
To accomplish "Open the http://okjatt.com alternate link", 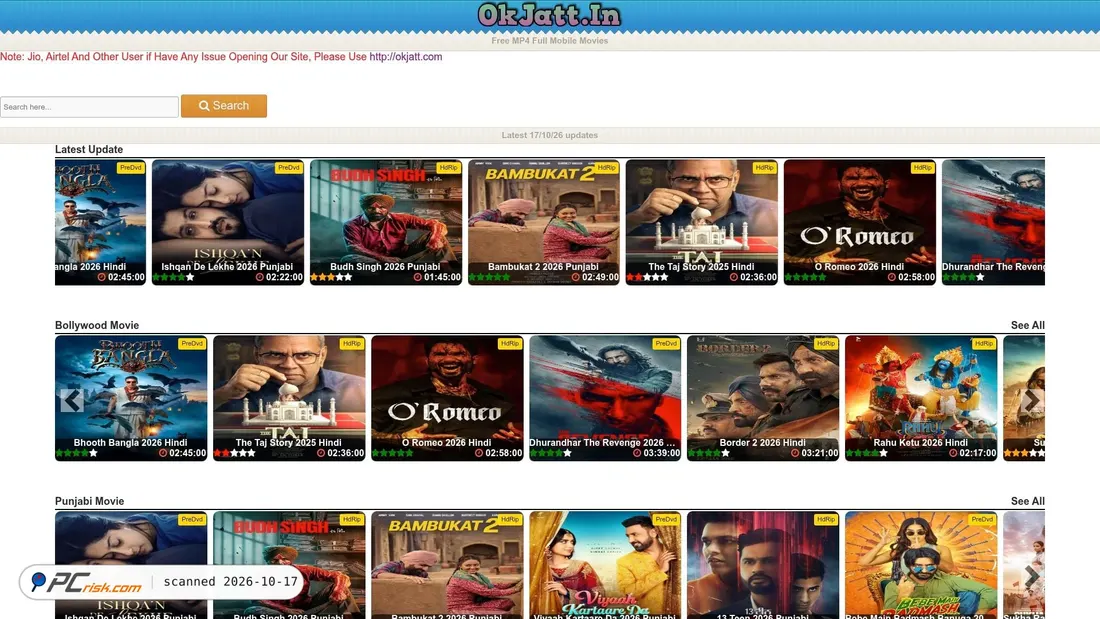I will [x=405, y=57].
